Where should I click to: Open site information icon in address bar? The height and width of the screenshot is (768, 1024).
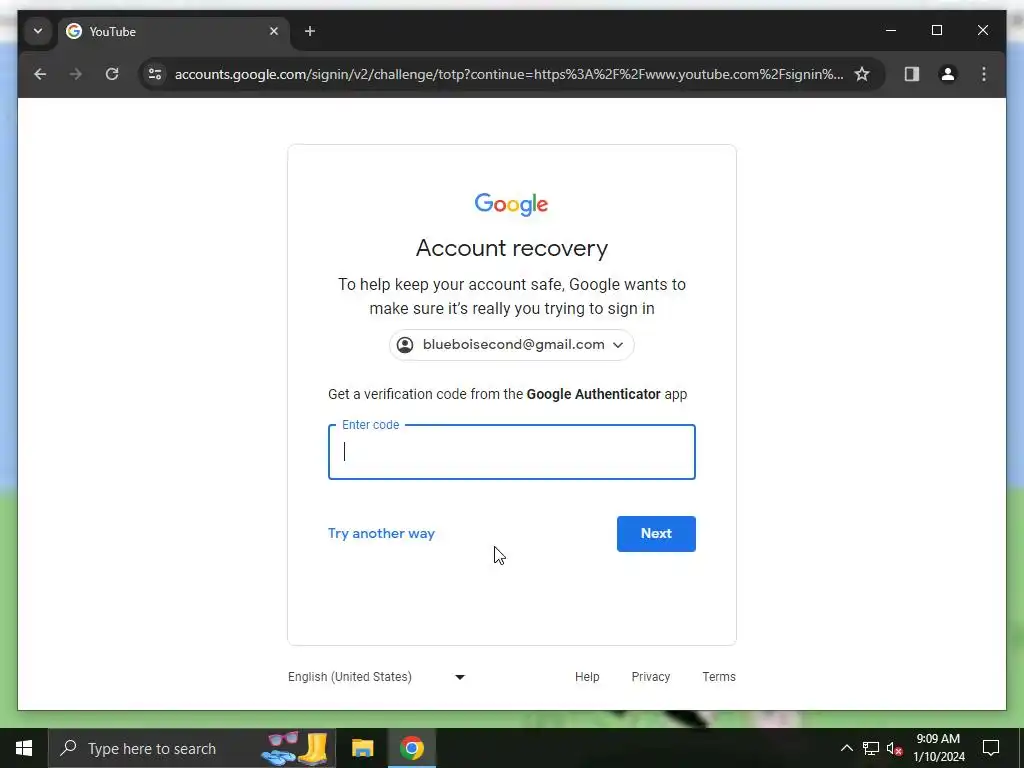(x=155, y=74)
